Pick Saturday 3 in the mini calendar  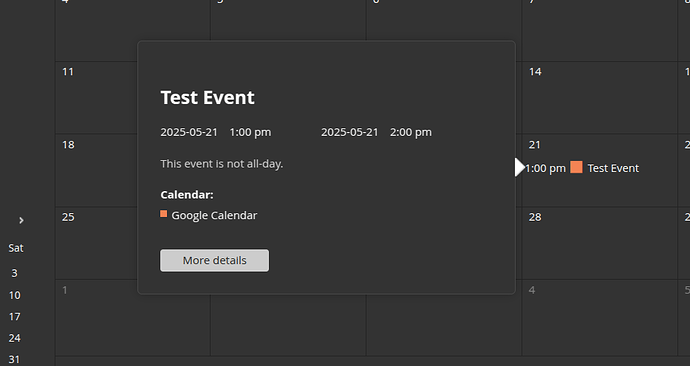pyautogui.click(x=15, y=273)
